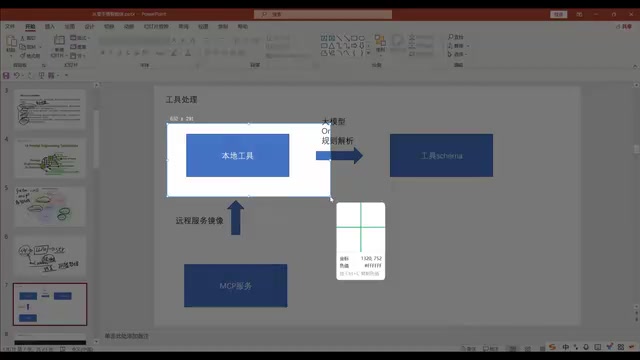Open the 幻灯片放映 ribbon tab

156,27
